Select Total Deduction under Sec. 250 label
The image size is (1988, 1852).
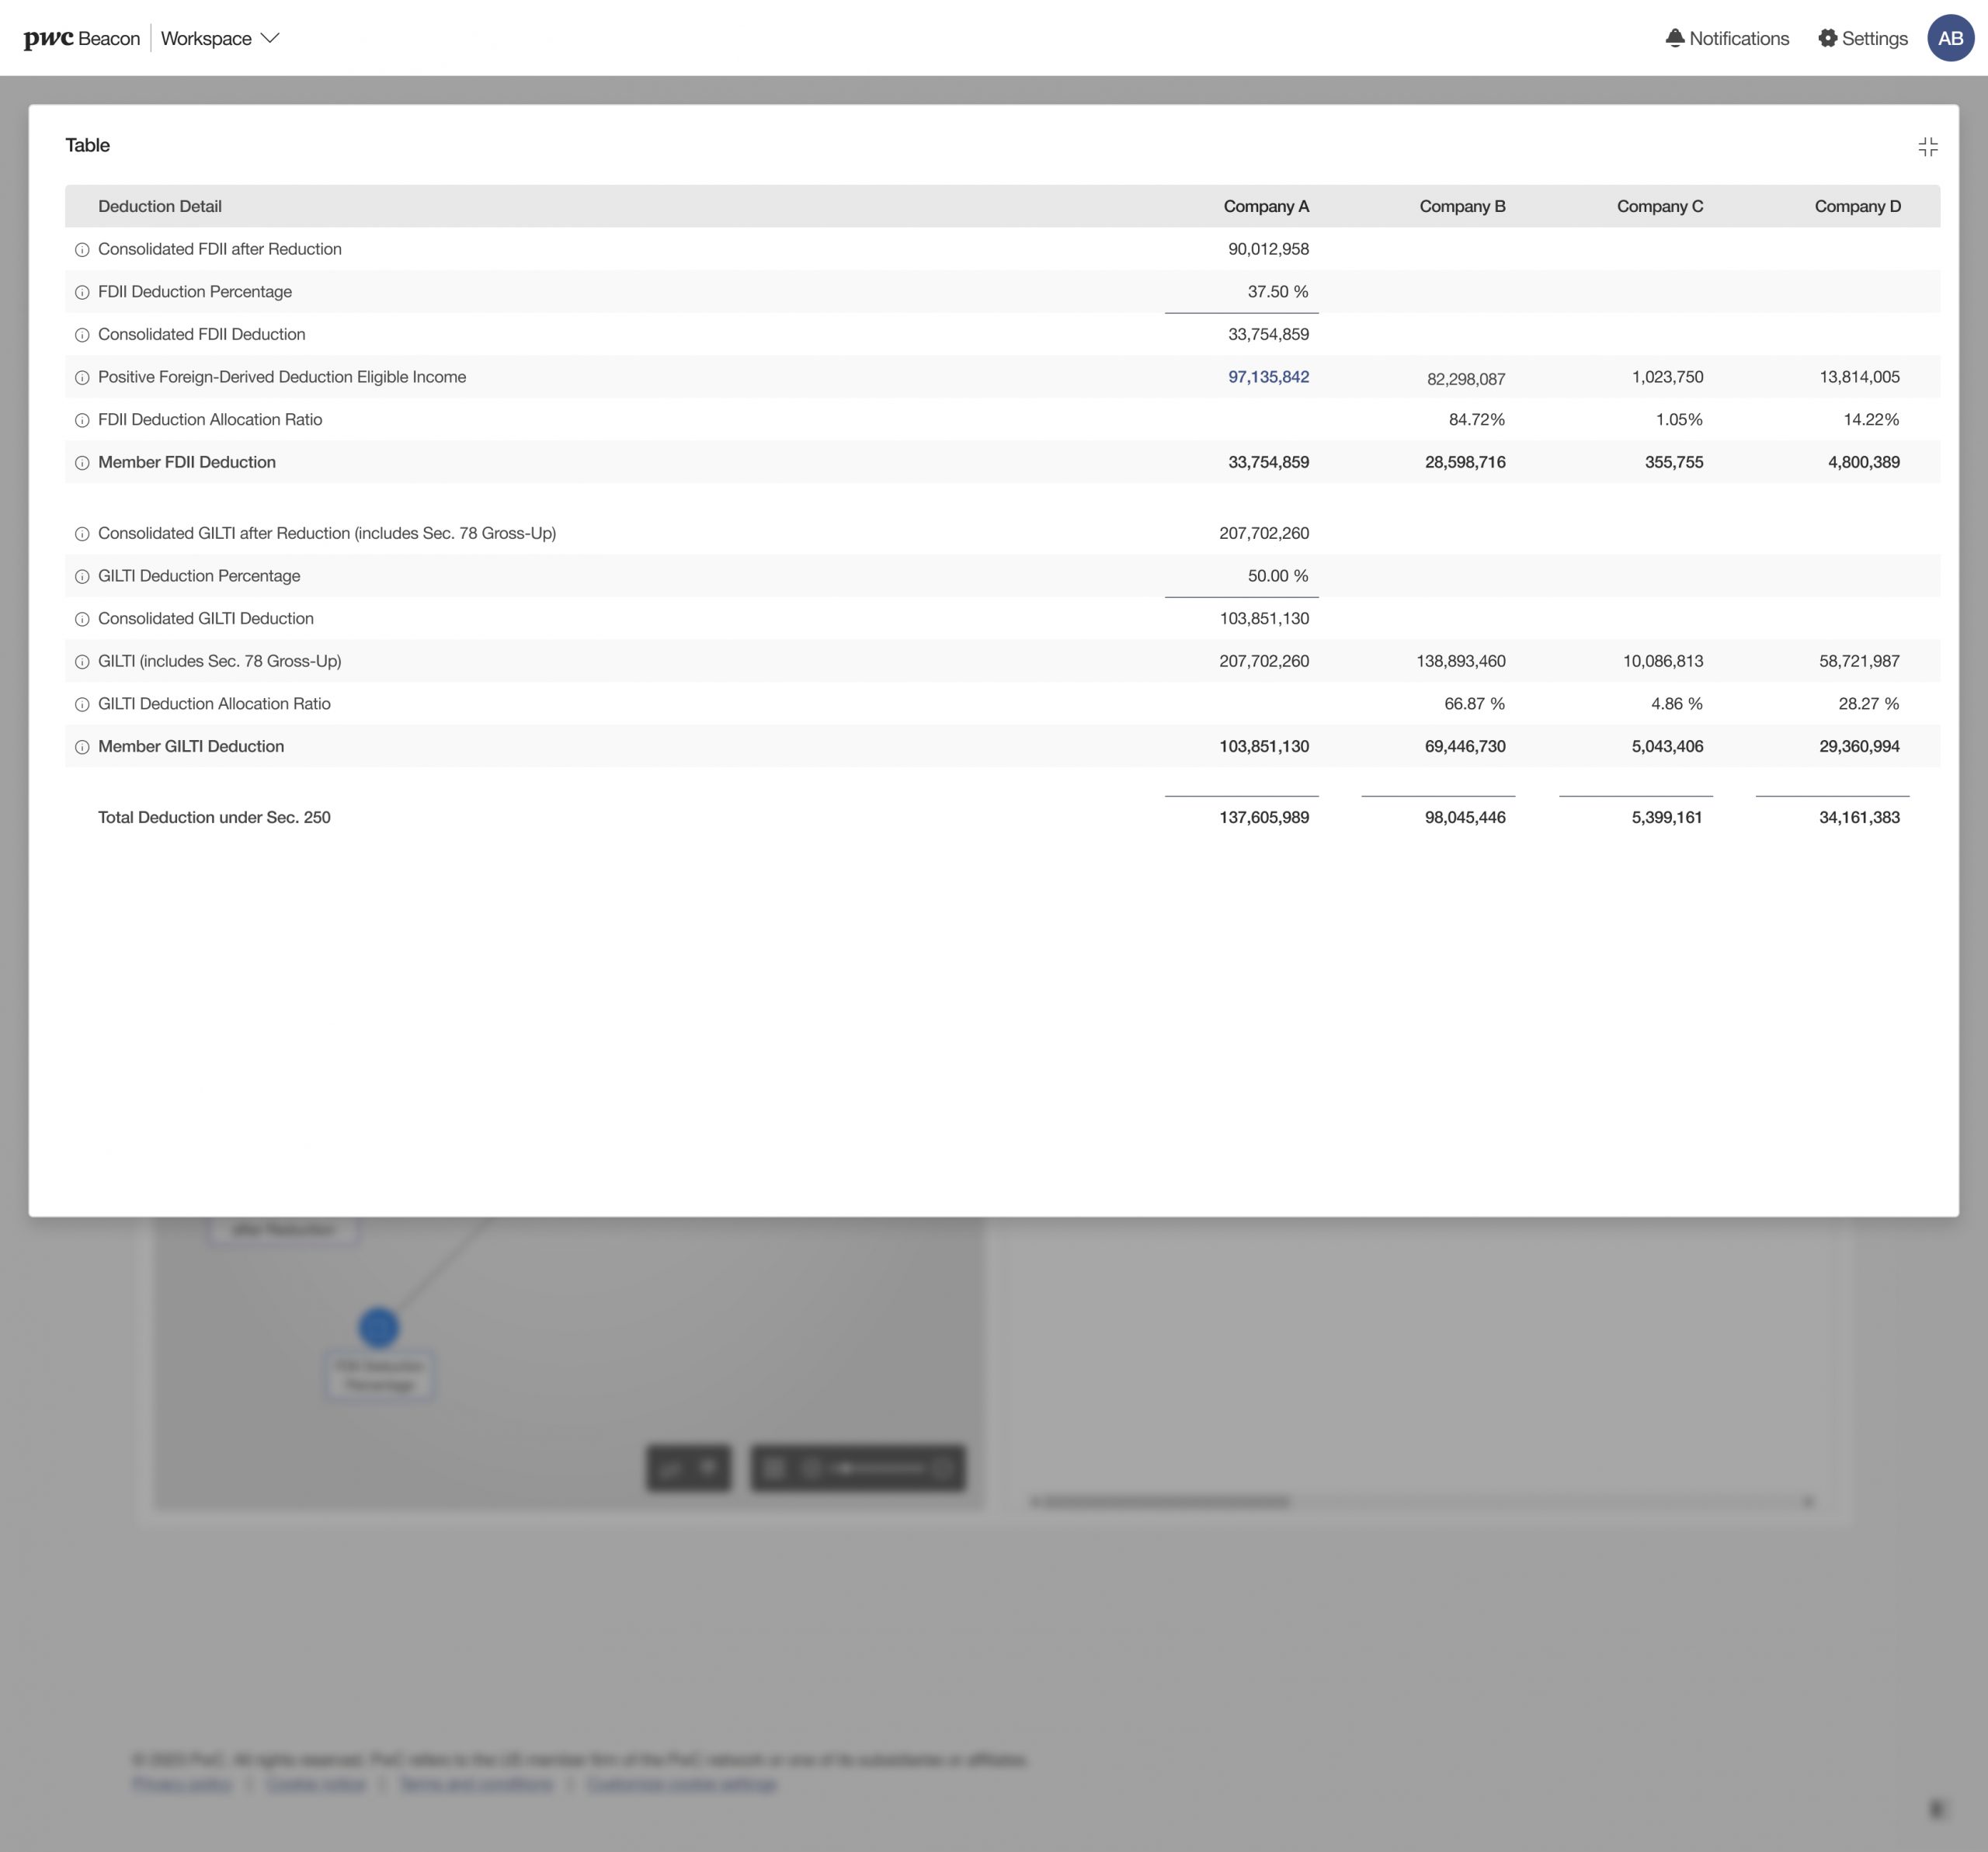pos(214,817)
